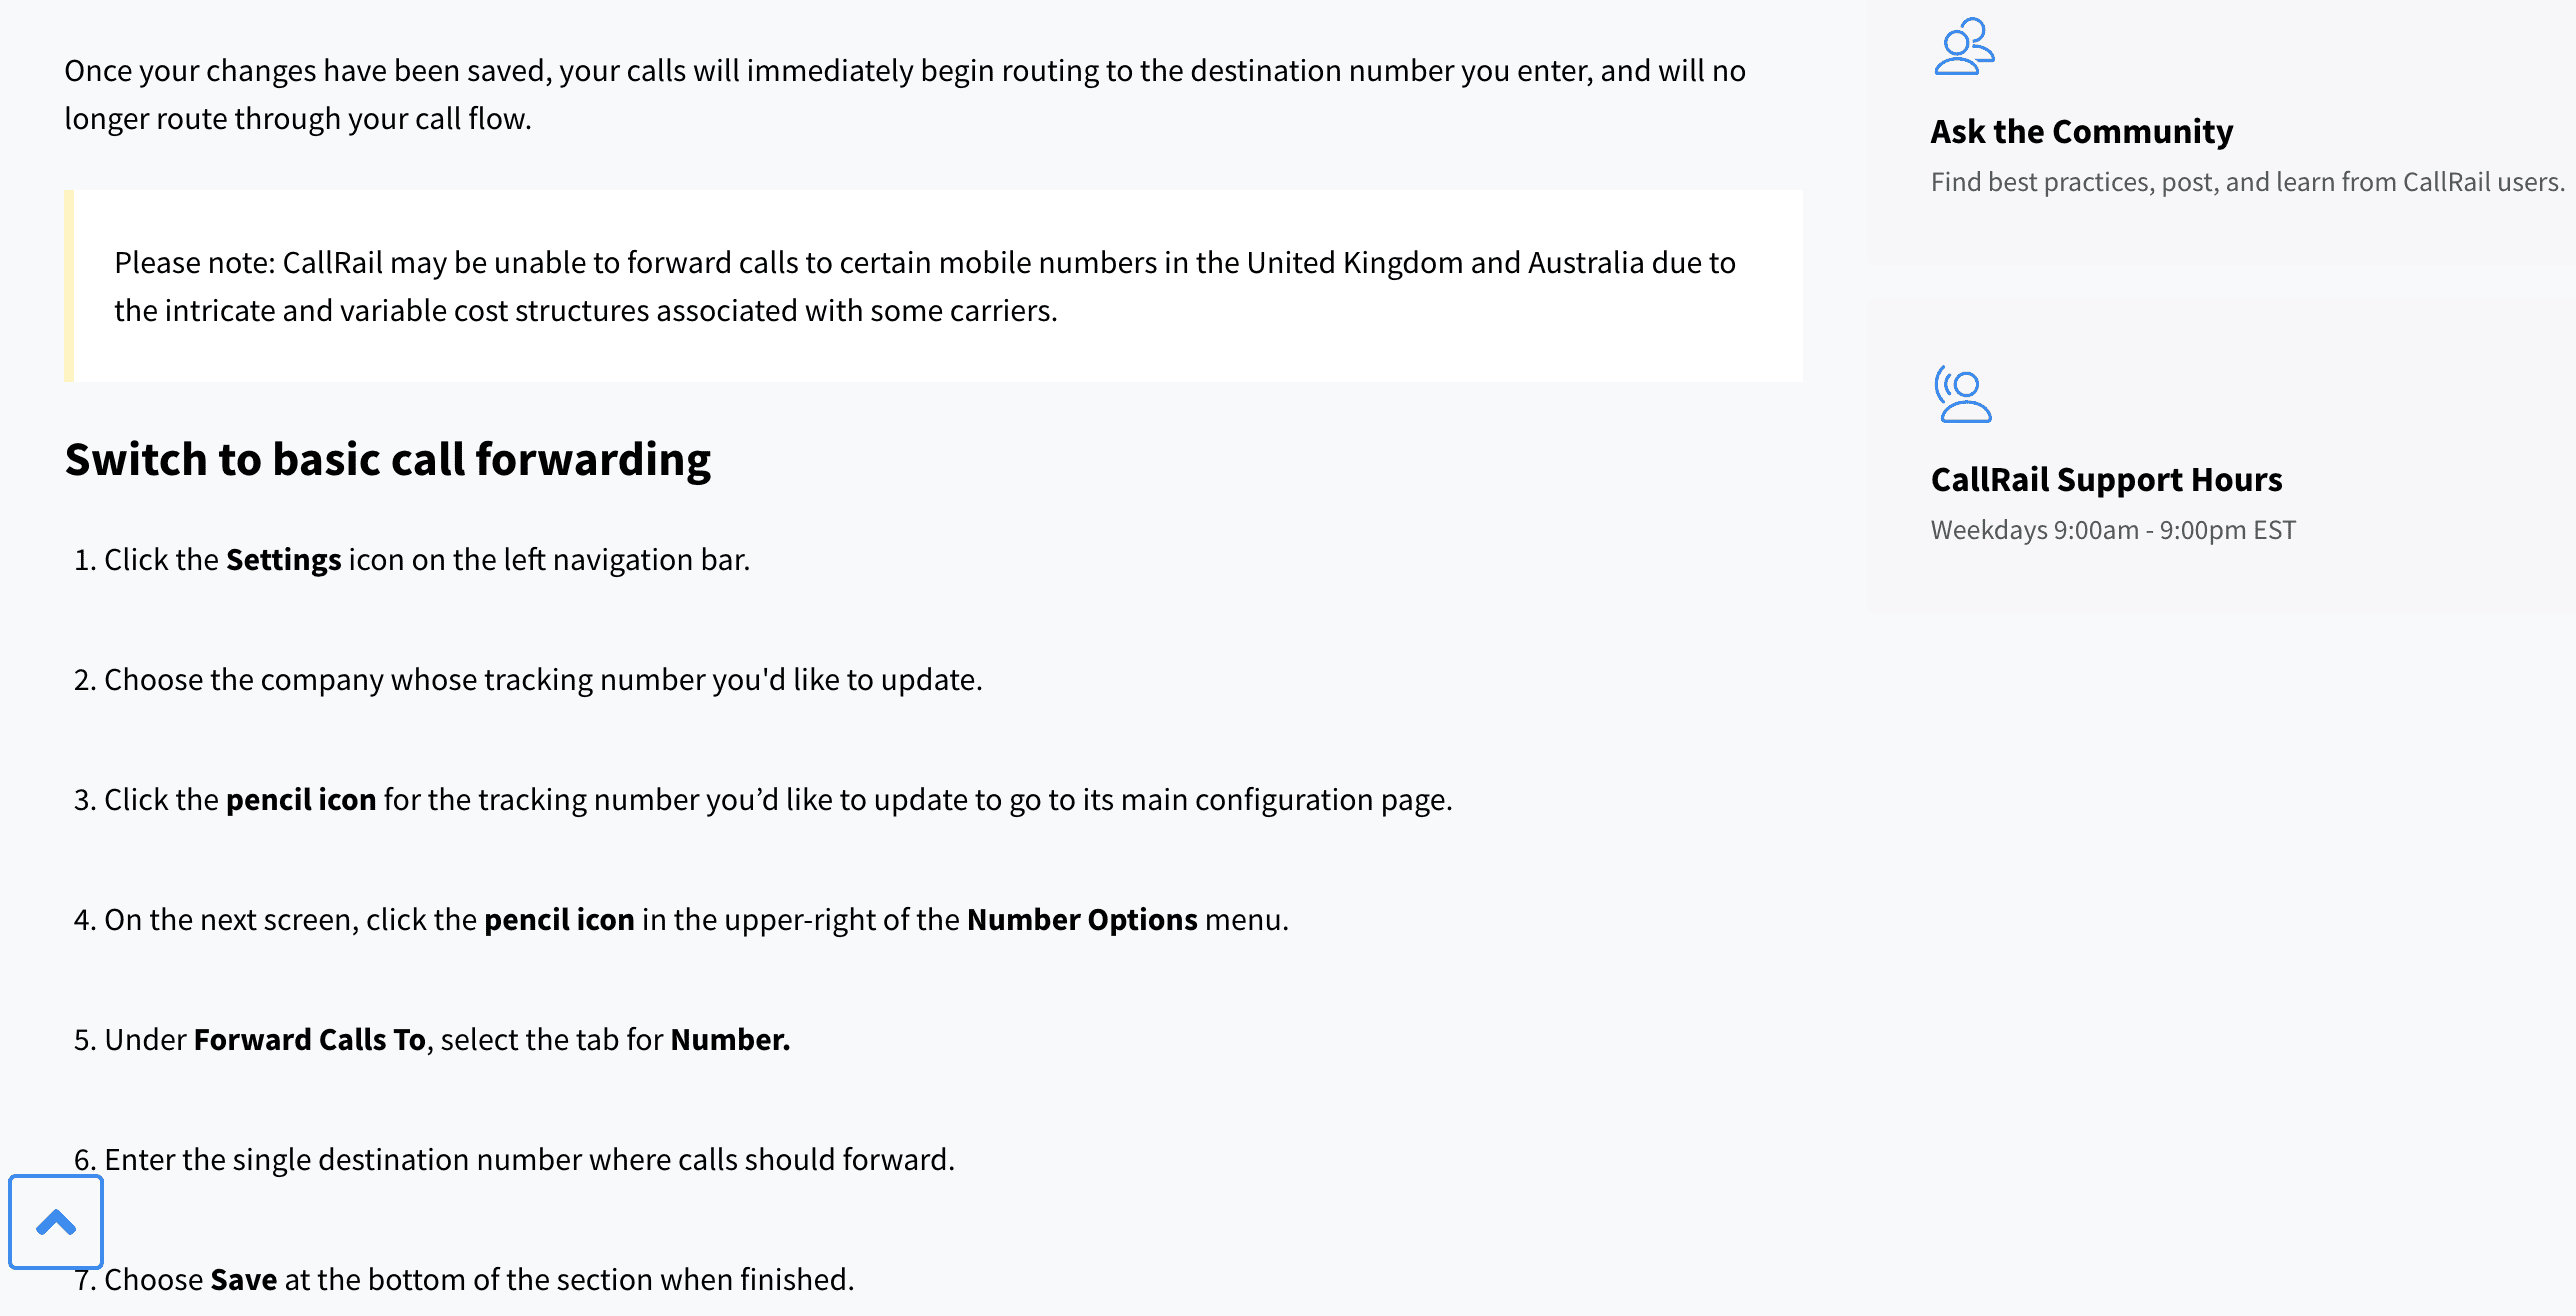Select the Save text in step 7

coord(245,1278)
